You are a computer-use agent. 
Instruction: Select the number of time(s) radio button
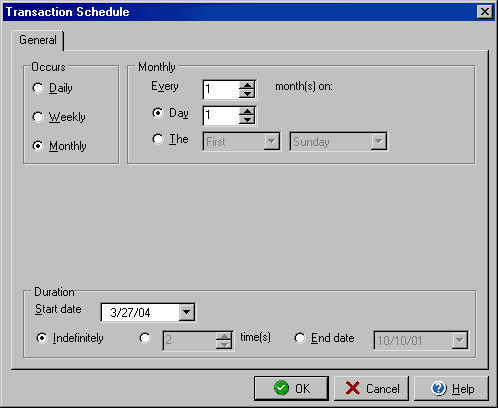[x=145, y=338]
